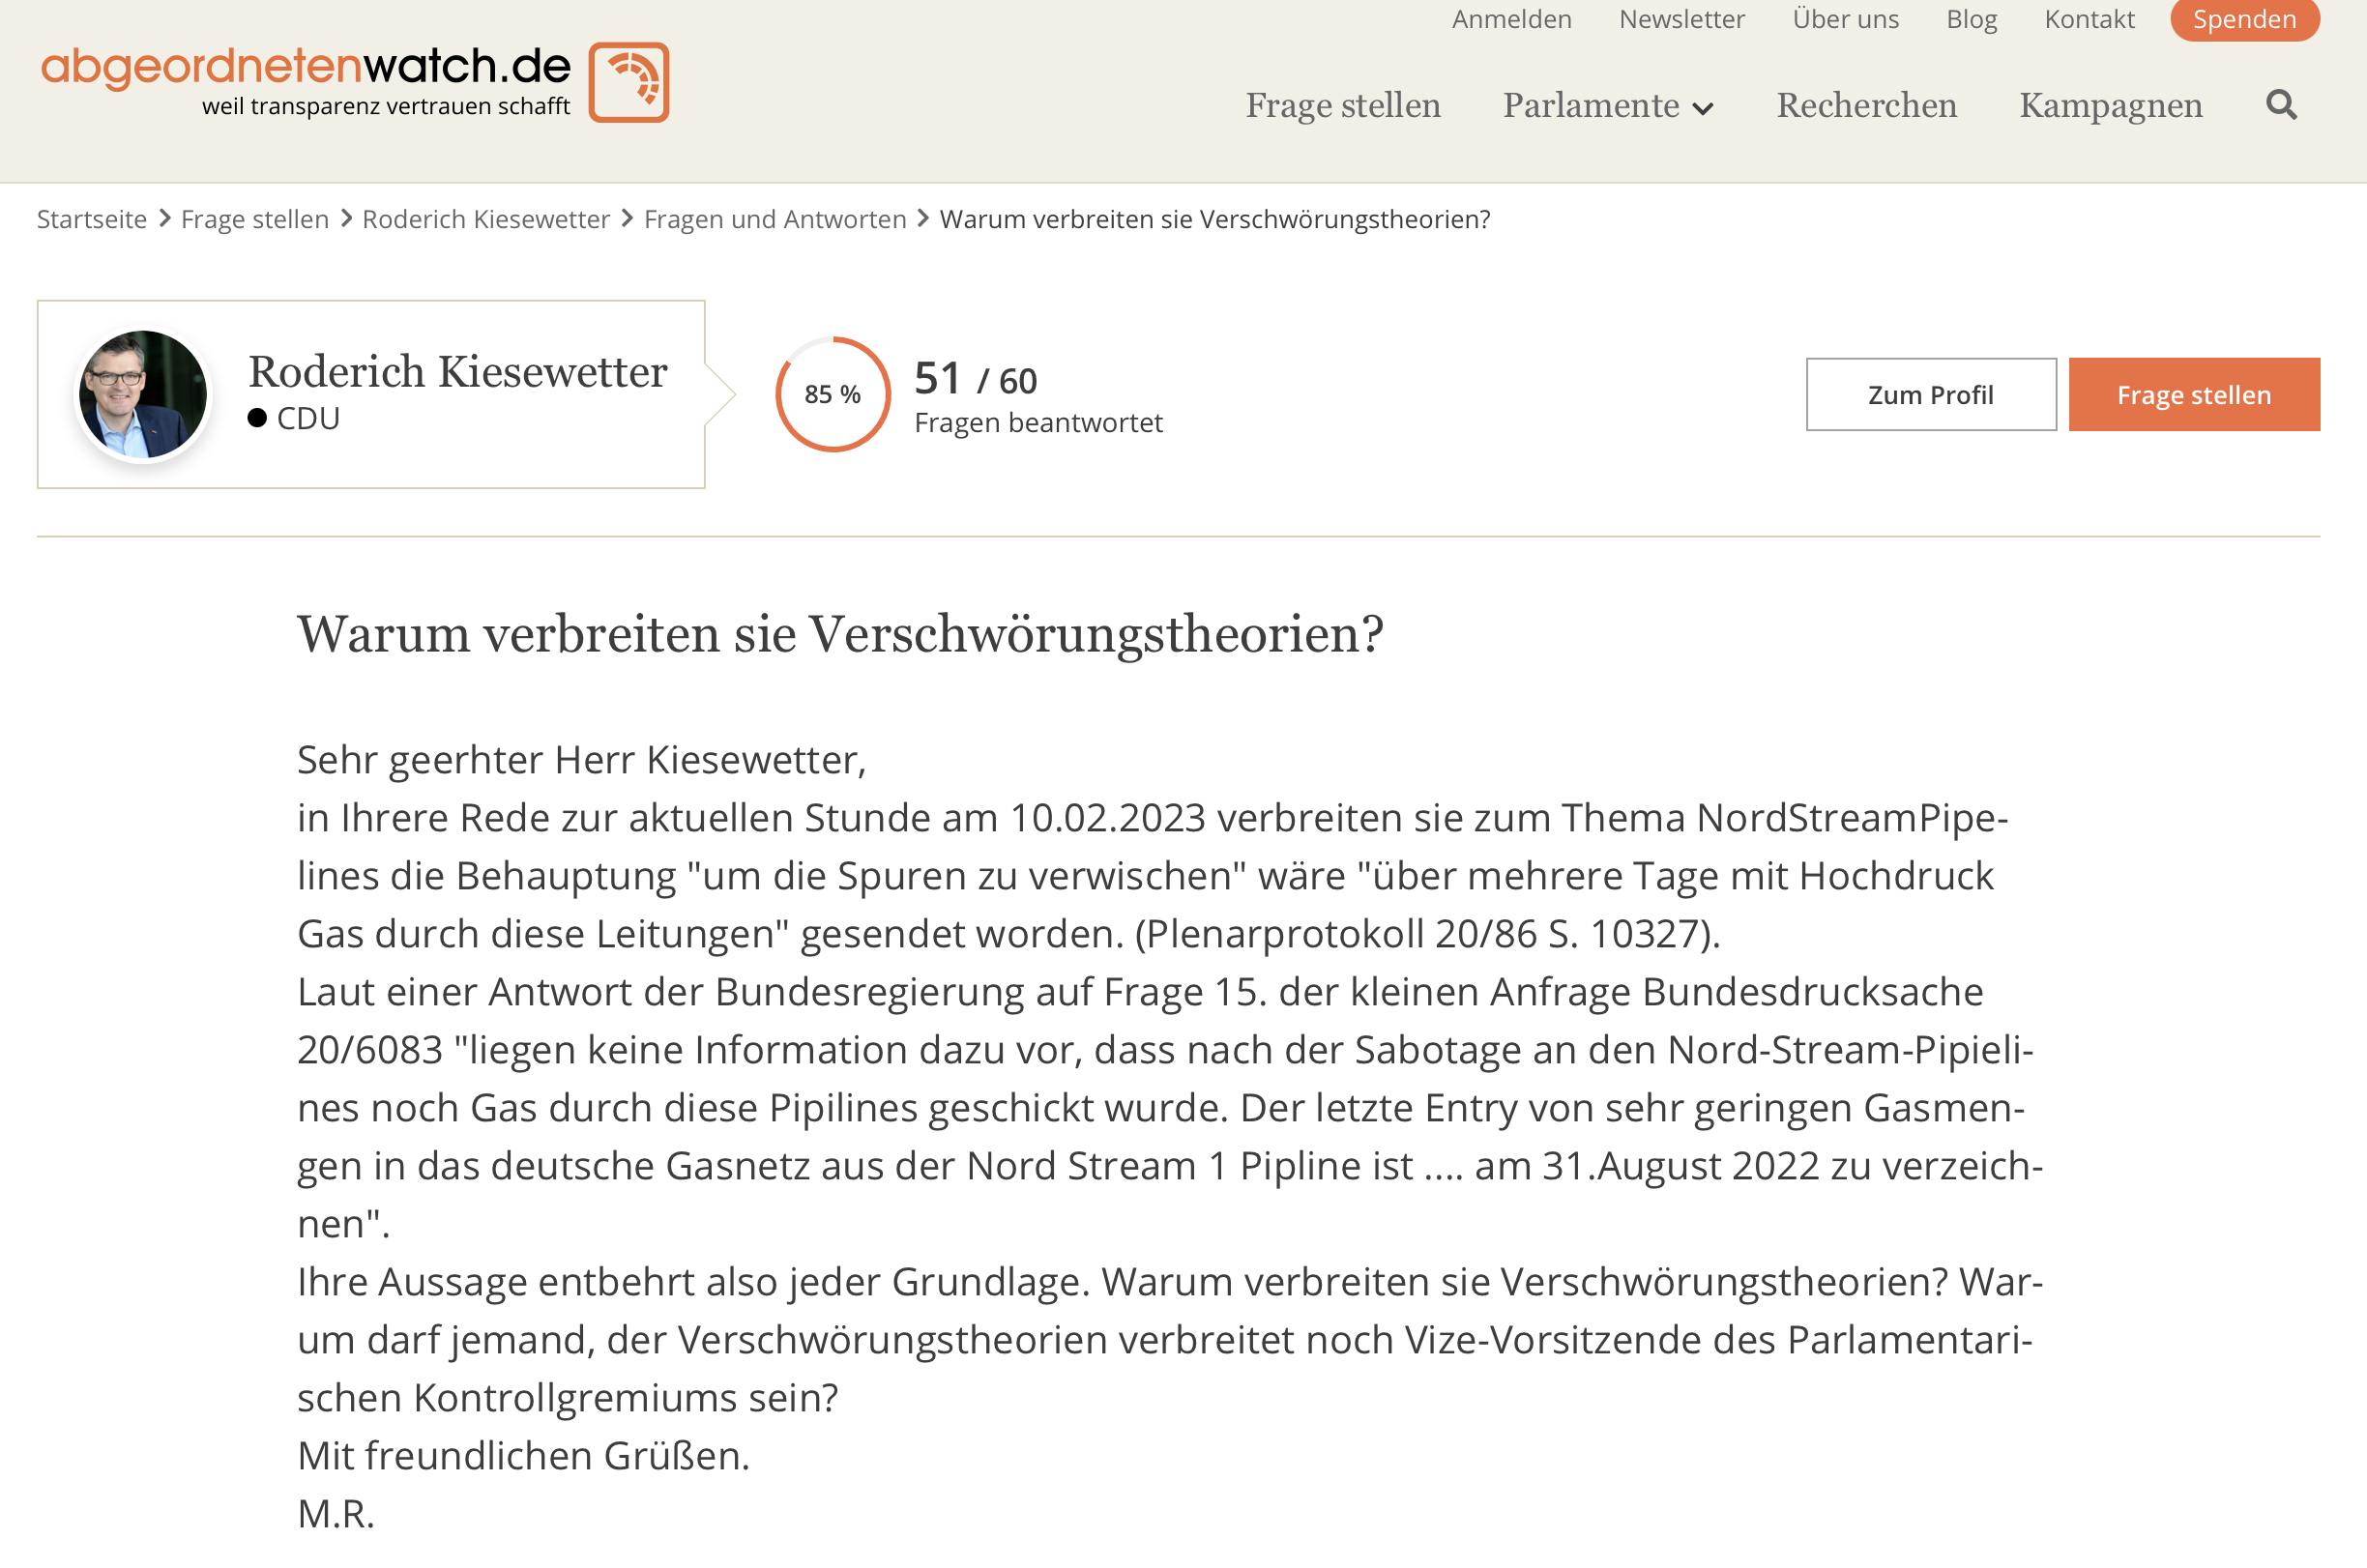Click the 85 % answer rate circle
Viewport: 2367px width, 1568px height.
coord(832,394)
